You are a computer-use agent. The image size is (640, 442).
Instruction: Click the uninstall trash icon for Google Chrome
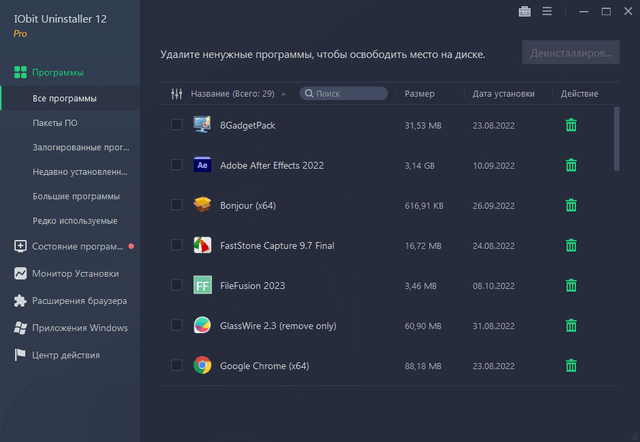(571, 366)
